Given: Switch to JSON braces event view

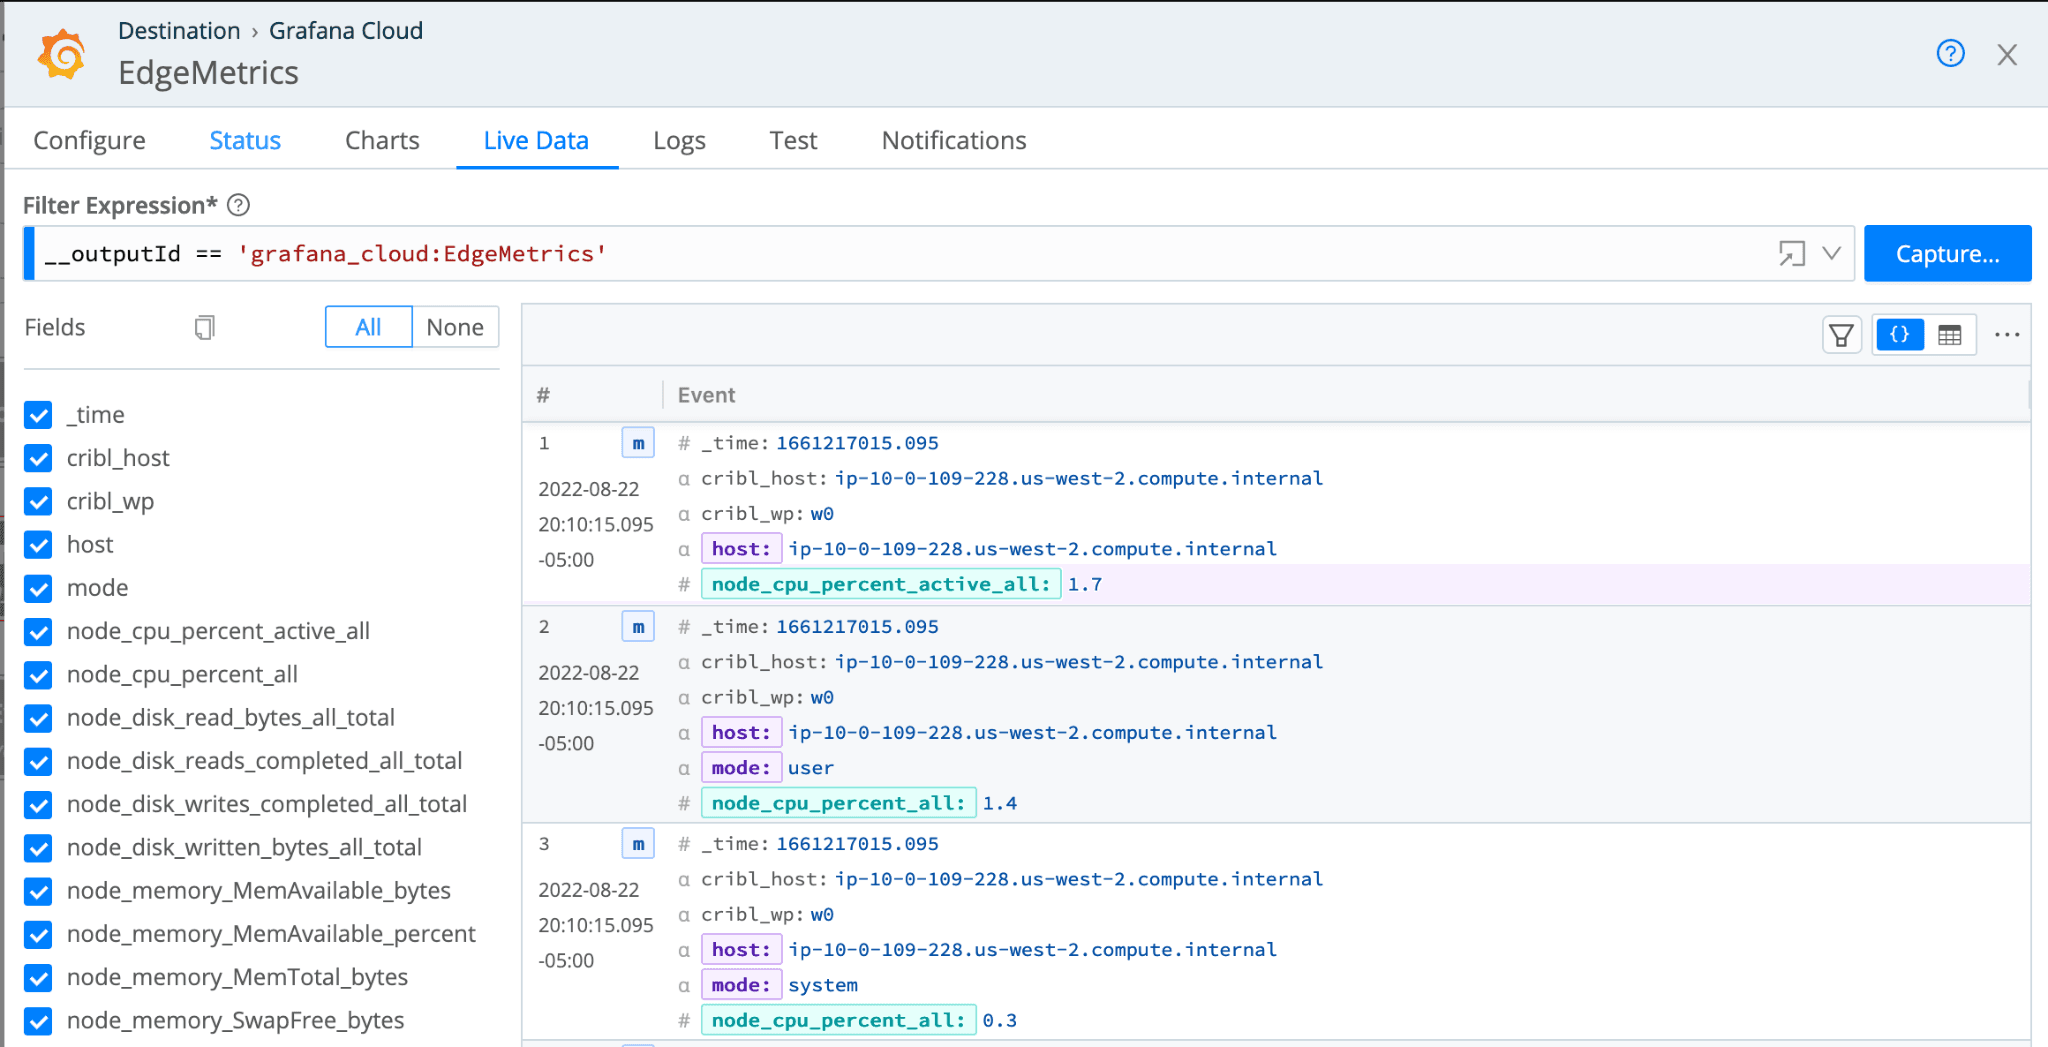Looking at the screenshot, I should click(1899, 335).
